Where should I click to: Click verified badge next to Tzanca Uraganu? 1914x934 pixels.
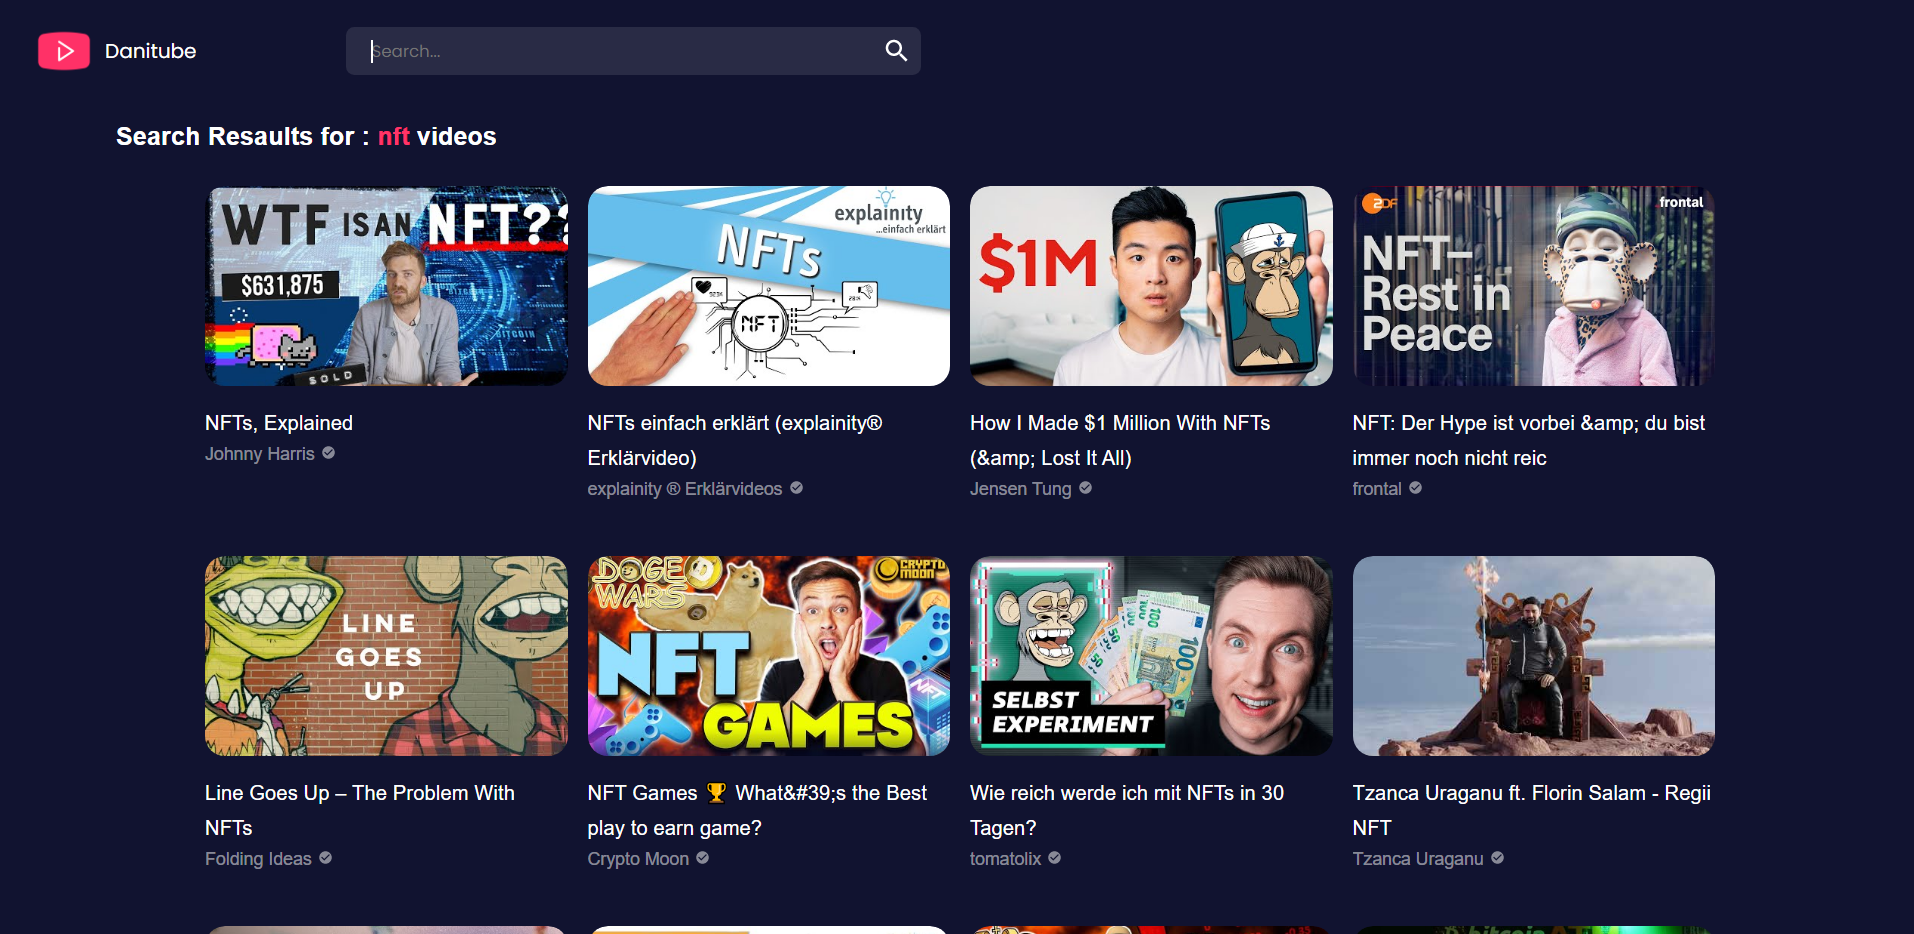coord(1497,858)
